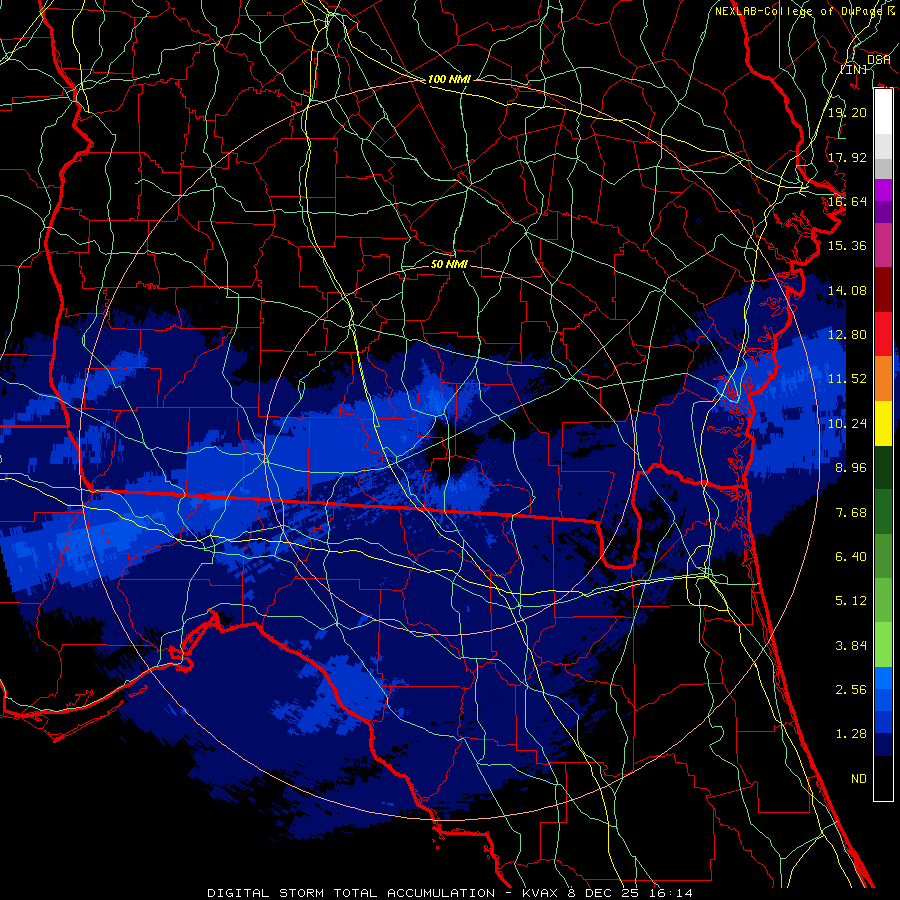Pick the yellow swatch in the color scale
Screen dimensions: 900x900
point(883,424)
